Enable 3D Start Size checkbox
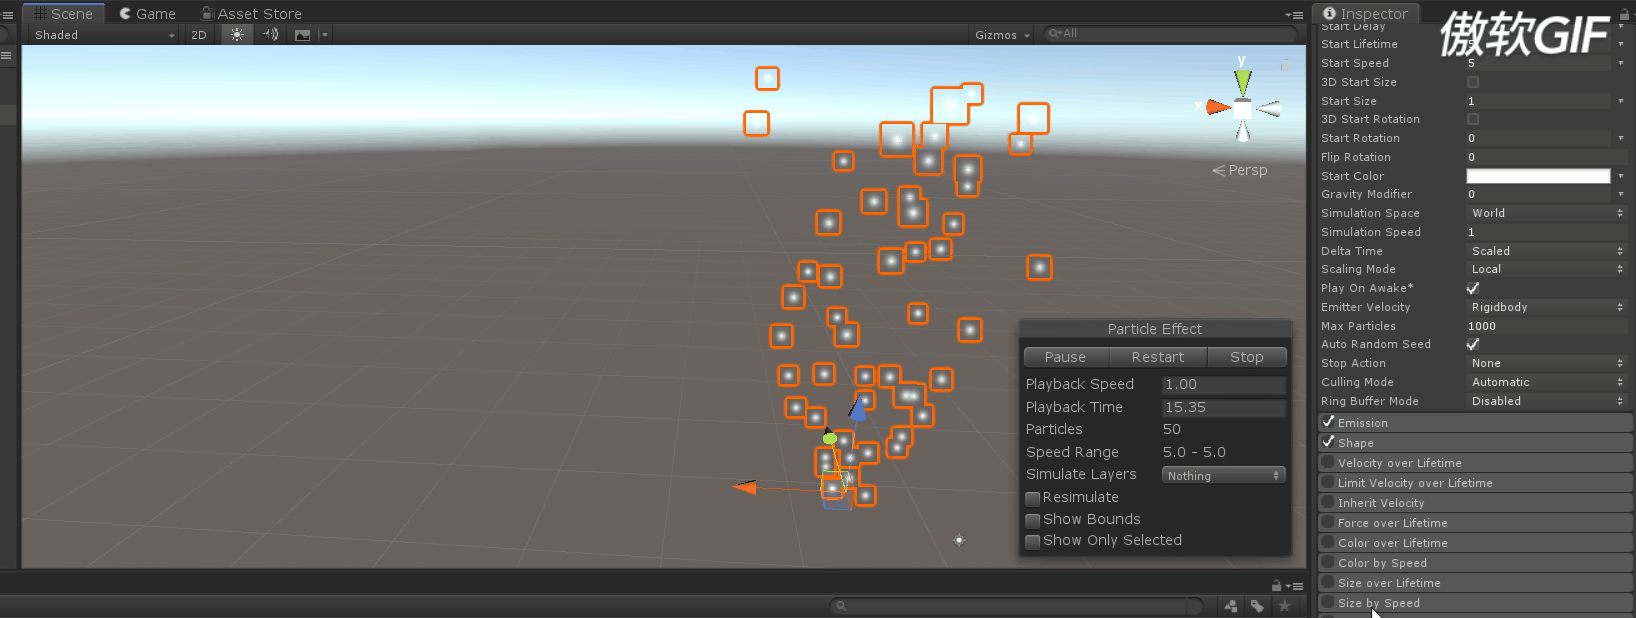 [x=1472, y=82]
